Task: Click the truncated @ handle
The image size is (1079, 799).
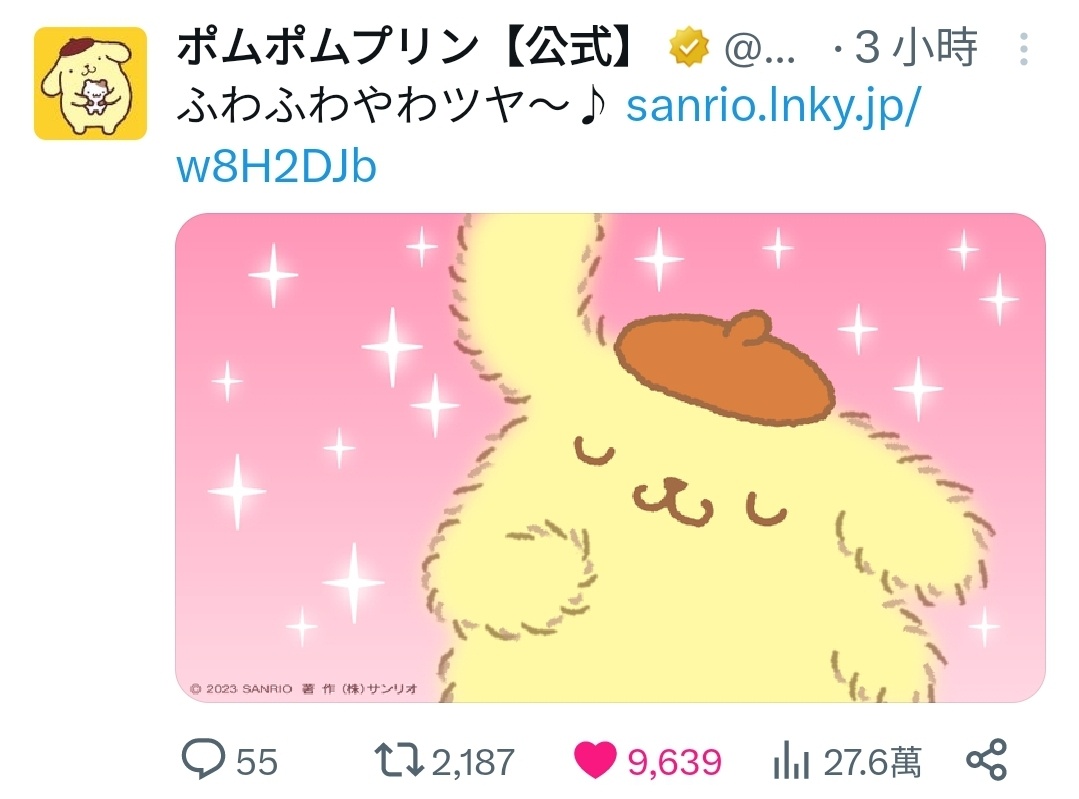Action: tap(760, 50)
